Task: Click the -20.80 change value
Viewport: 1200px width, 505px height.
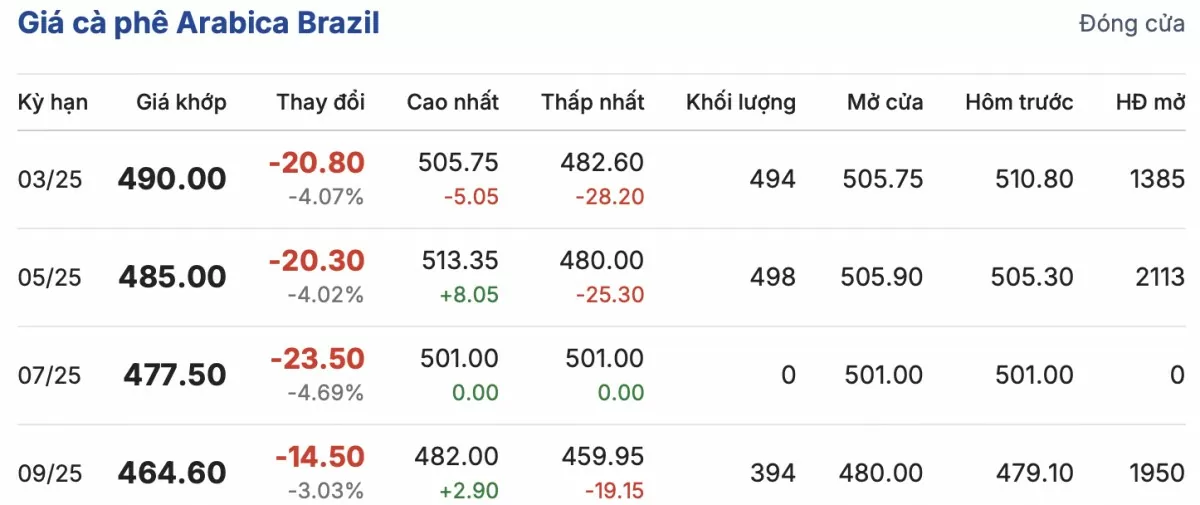Action: (x=317, y=163)
